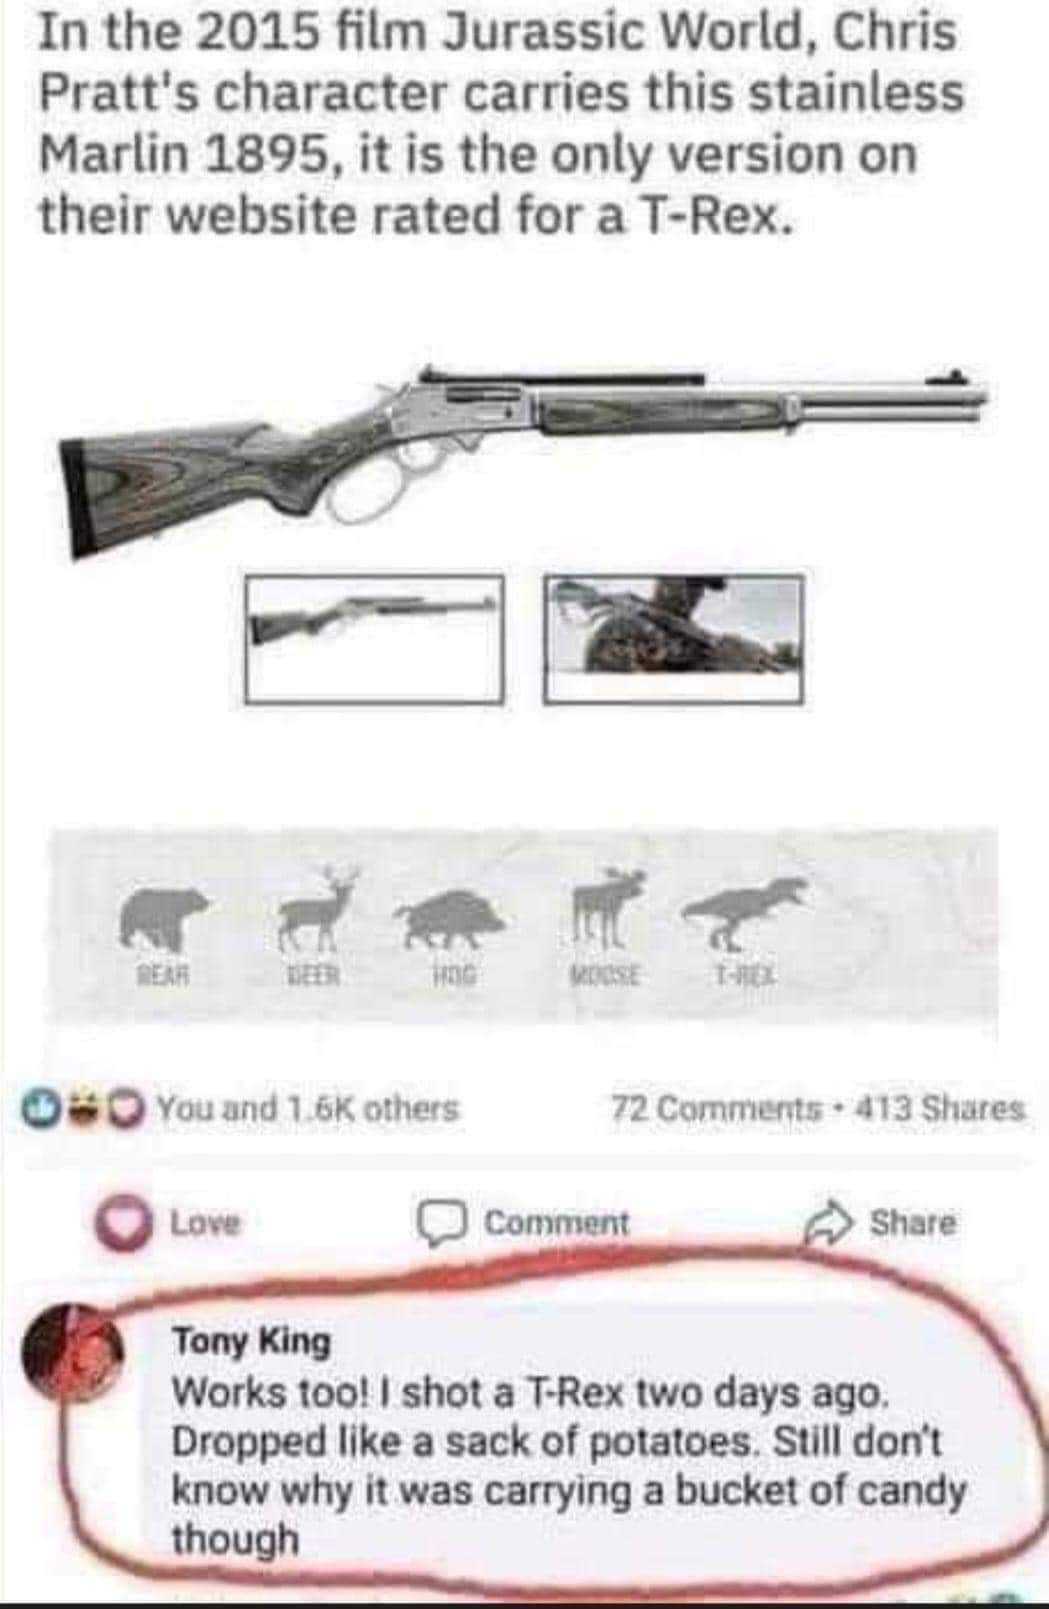The height and width of the screenshot is (1609, 1049).
Task: Select the bear silhouette icon
Action: tap(163, 916)
